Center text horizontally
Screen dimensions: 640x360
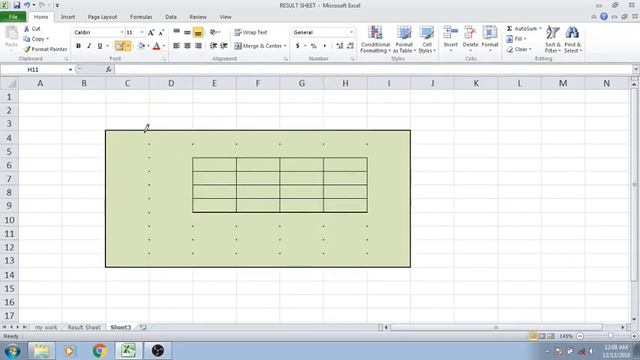(x=187, y=46)
